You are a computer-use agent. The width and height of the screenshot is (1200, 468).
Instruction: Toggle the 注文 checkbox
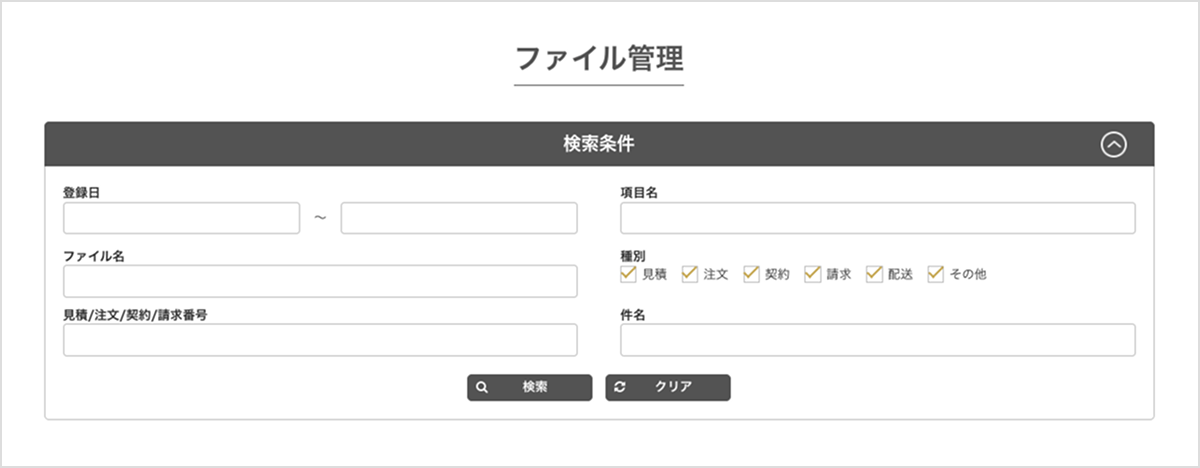[690, 274]
